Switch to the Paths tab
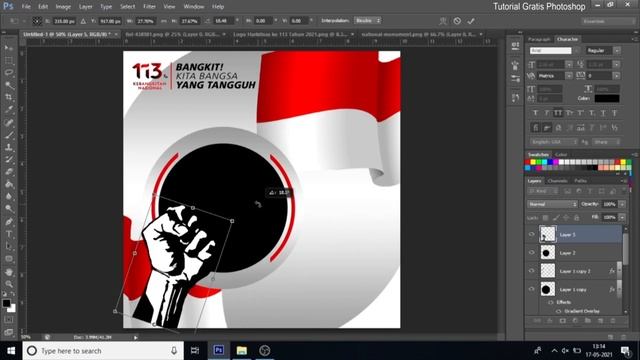Image resolution: width=640 pixels, height=360 pixels. point(580,181)
